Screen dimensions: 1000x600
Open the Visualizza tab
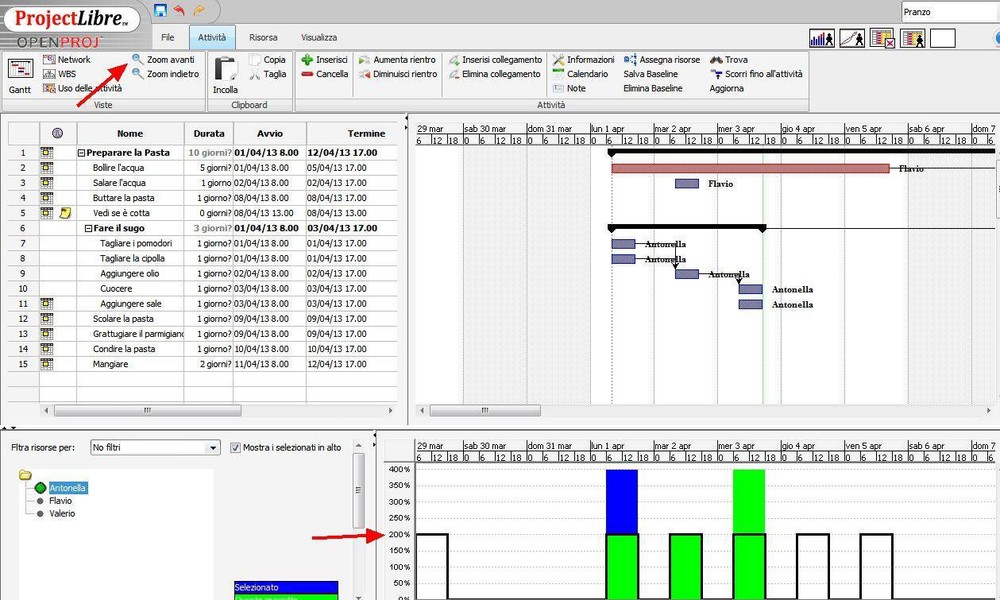coord(318,36)
